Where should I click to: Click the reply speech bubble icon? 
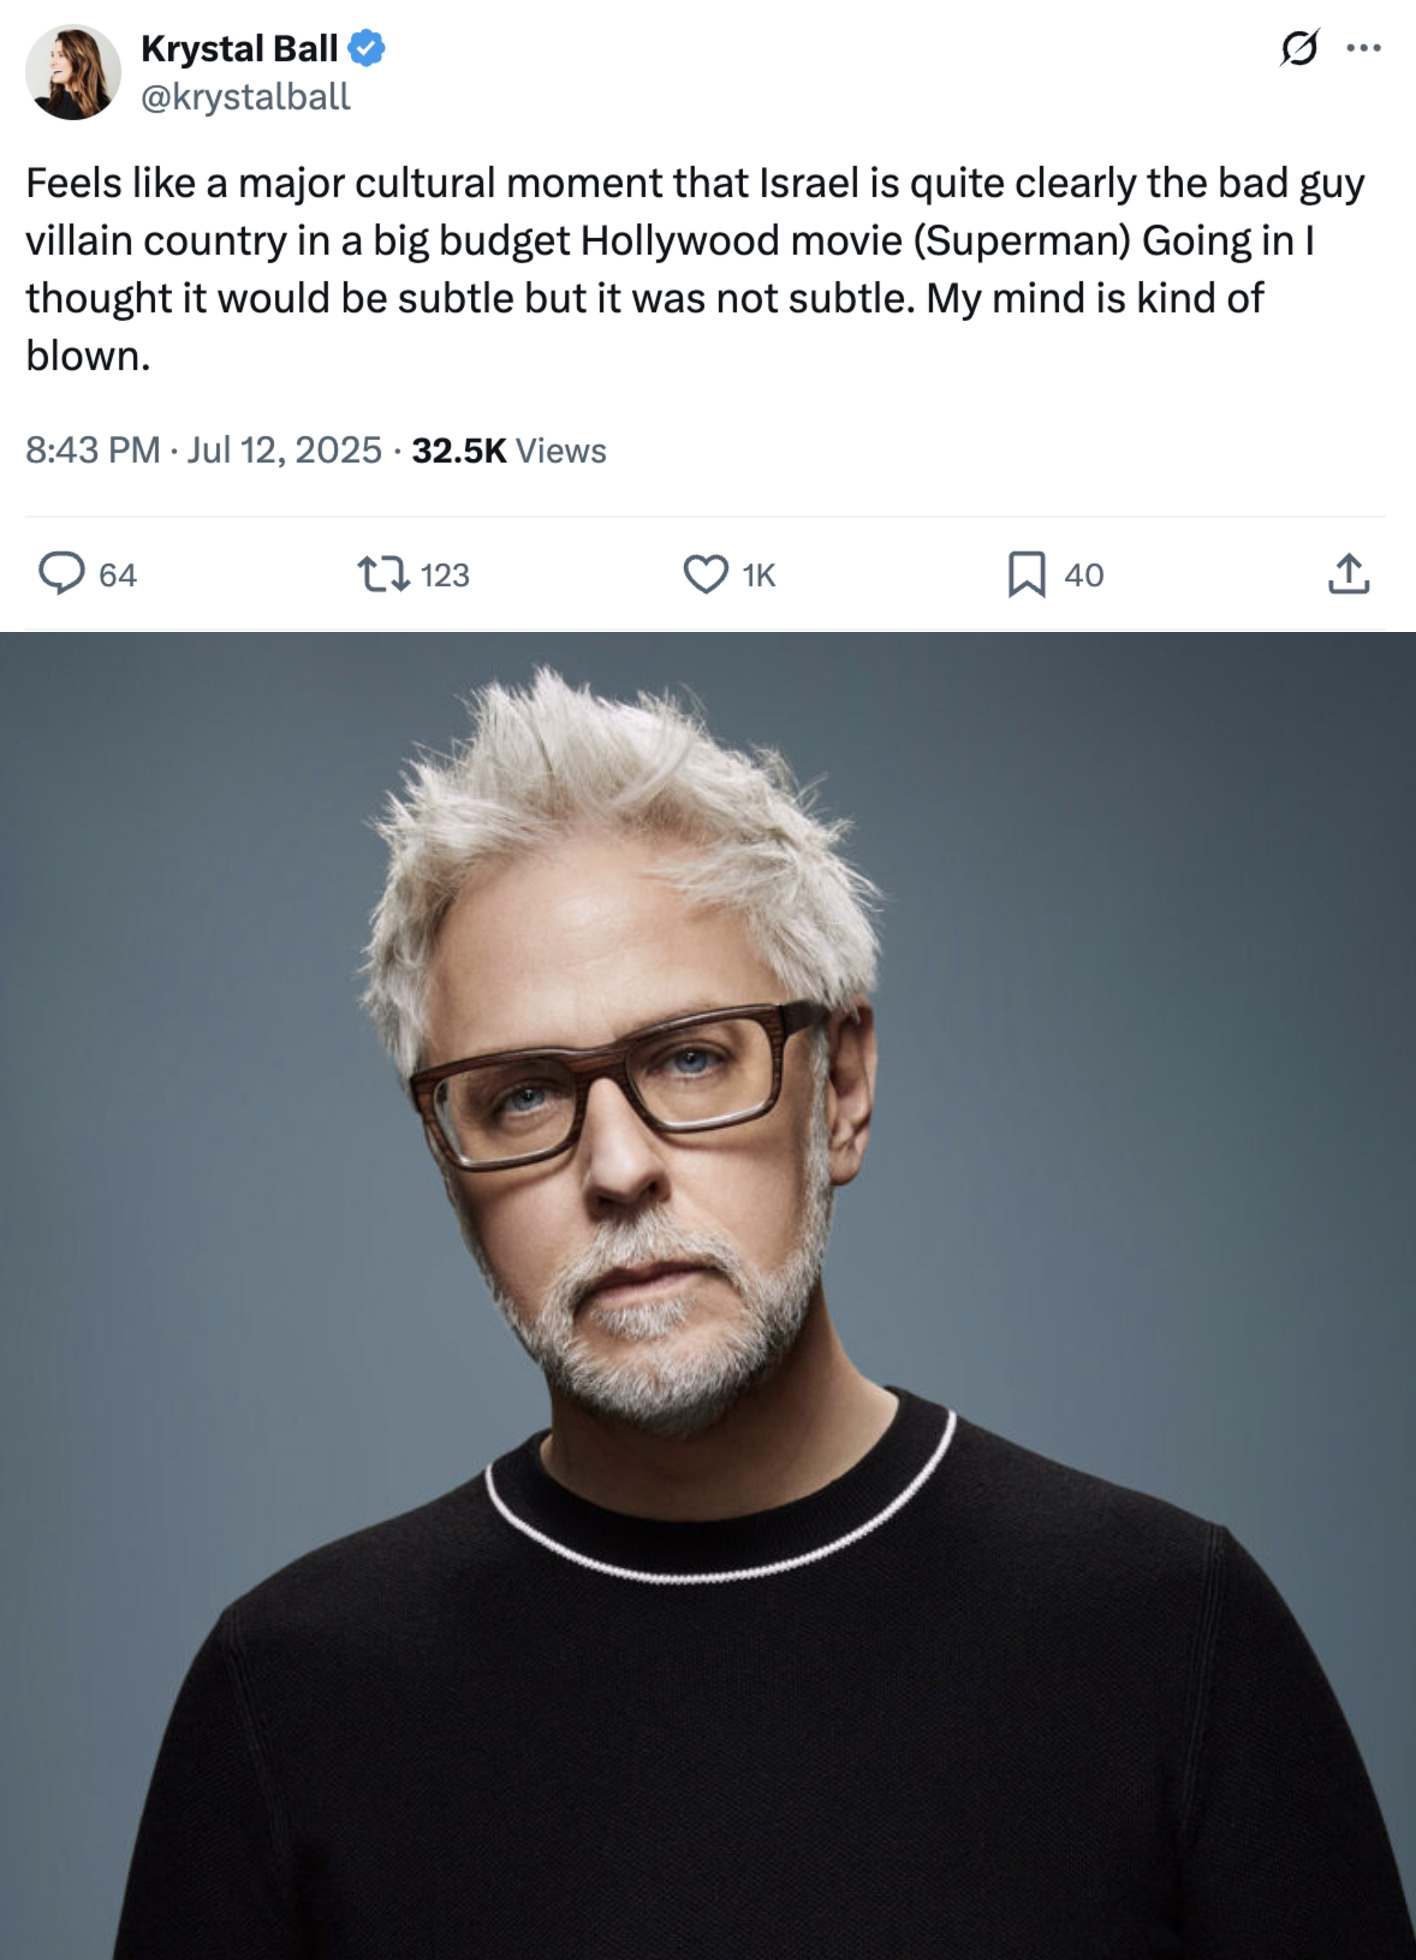coord(61,574)
